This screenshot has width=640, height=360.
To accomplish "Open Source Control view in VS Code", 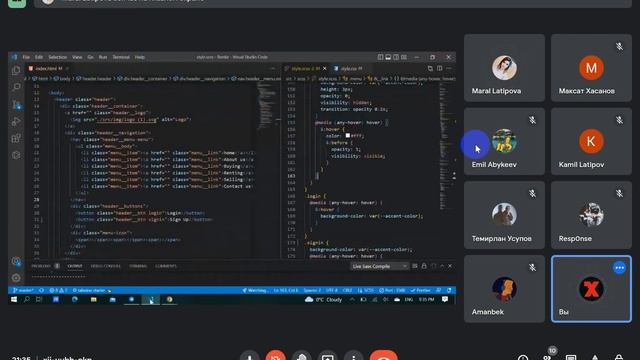I will (x=16, y=104).
